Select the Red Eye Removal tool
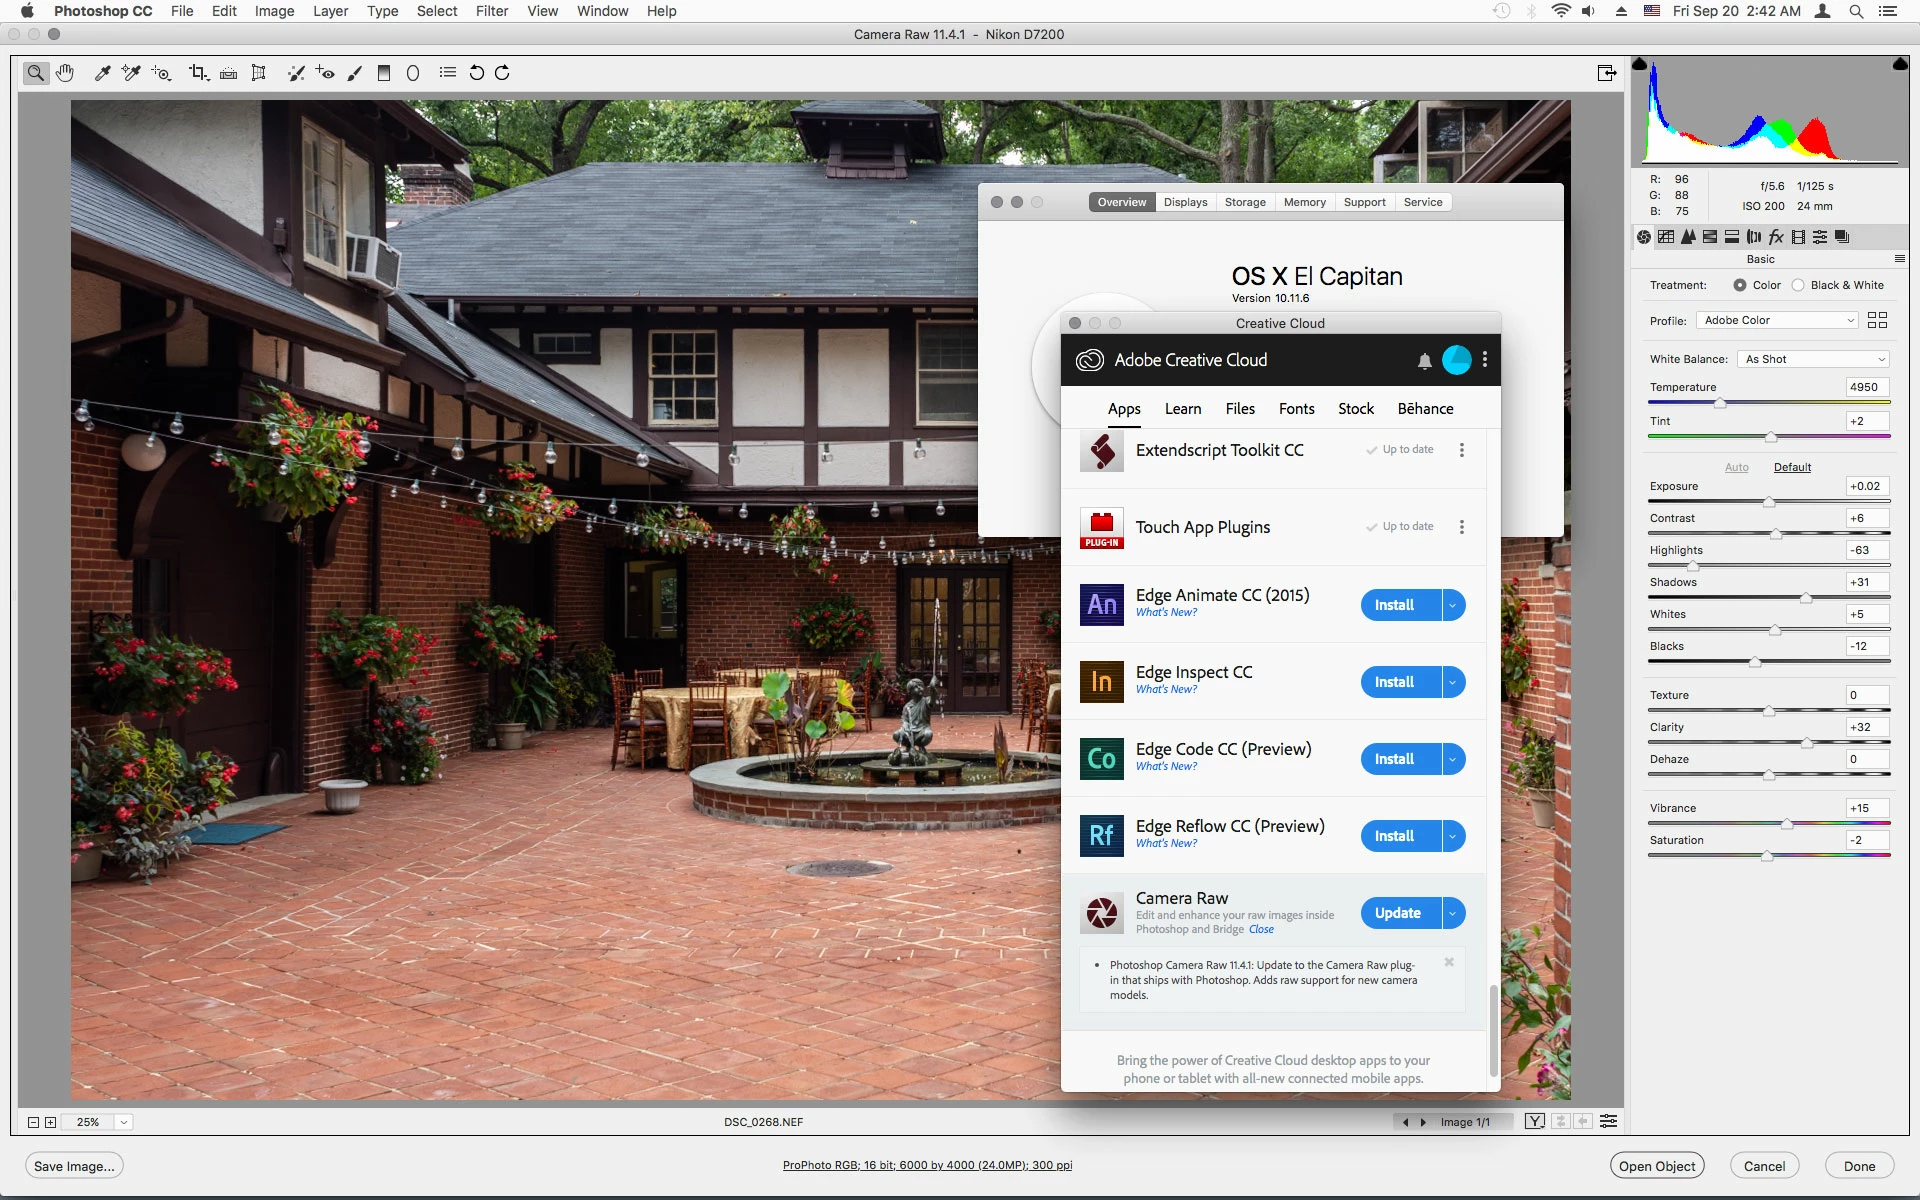Screen dimensions: 1920x1200 [x=325, y=73]
